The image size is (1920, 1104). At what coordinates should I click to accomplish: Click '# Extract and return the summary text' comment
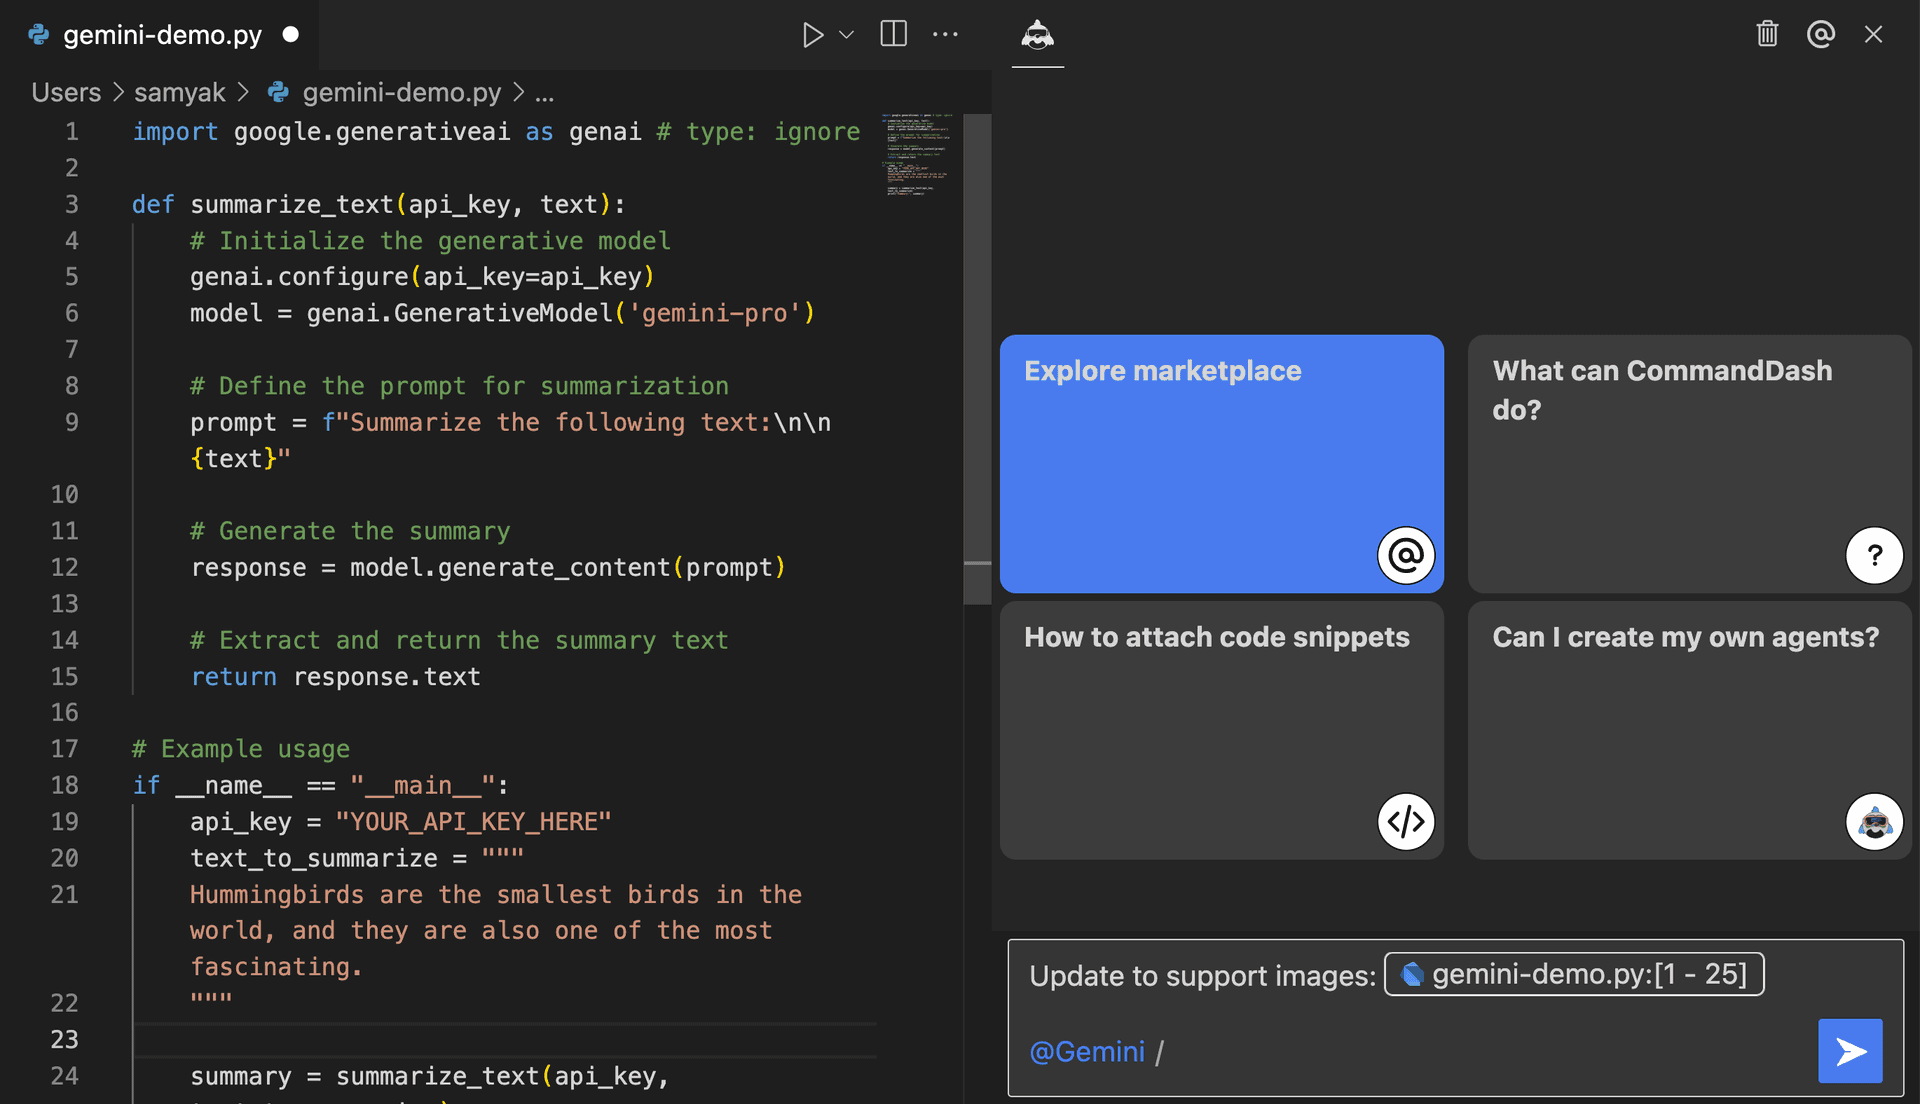tap(459, 640)
